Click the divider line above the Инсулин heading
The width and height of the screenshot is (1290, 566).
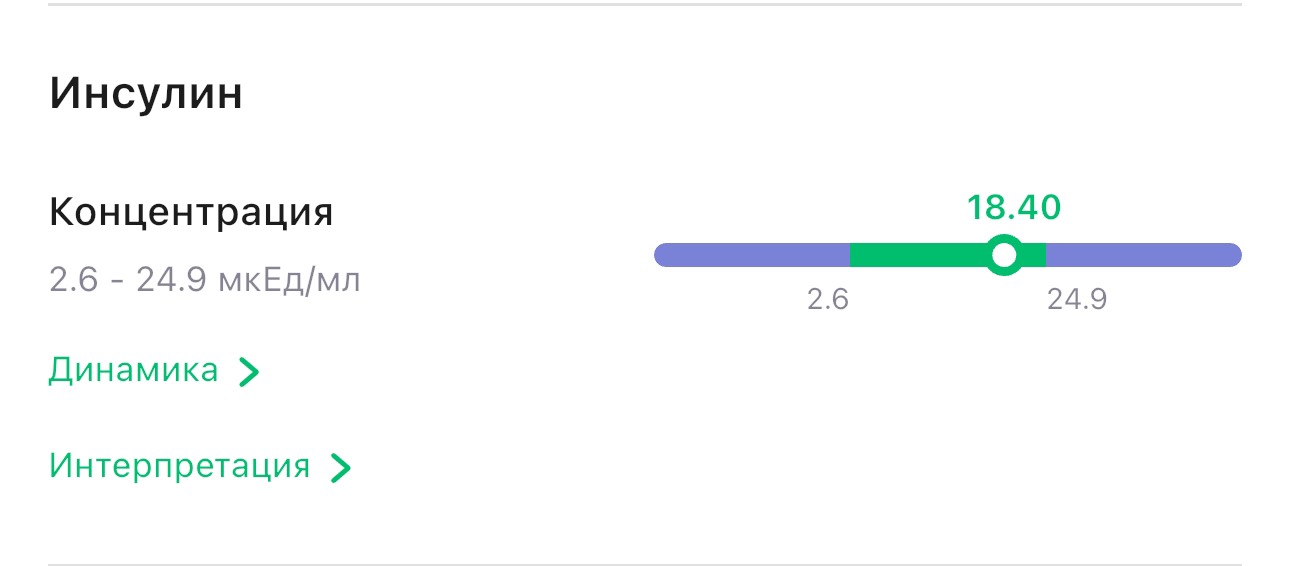[645, 5]
